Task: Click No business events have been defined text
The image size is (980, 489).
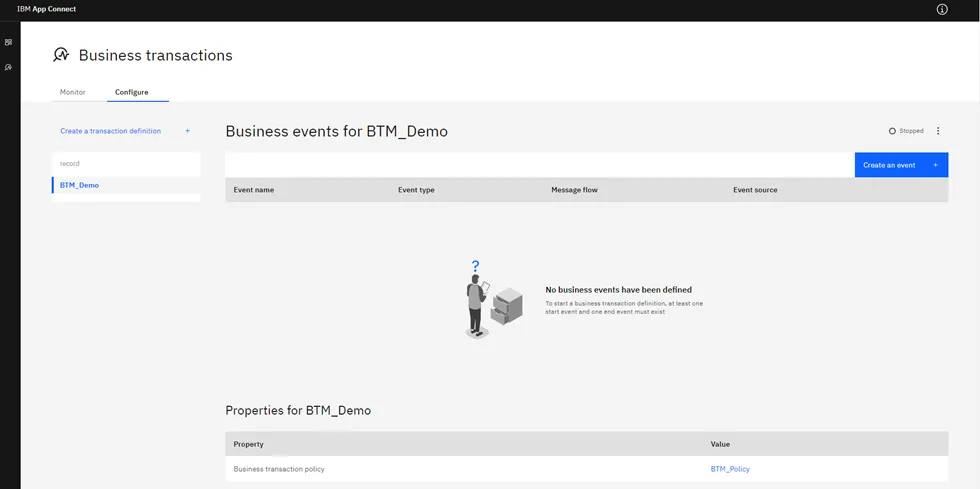Action: tap(619, 290)
